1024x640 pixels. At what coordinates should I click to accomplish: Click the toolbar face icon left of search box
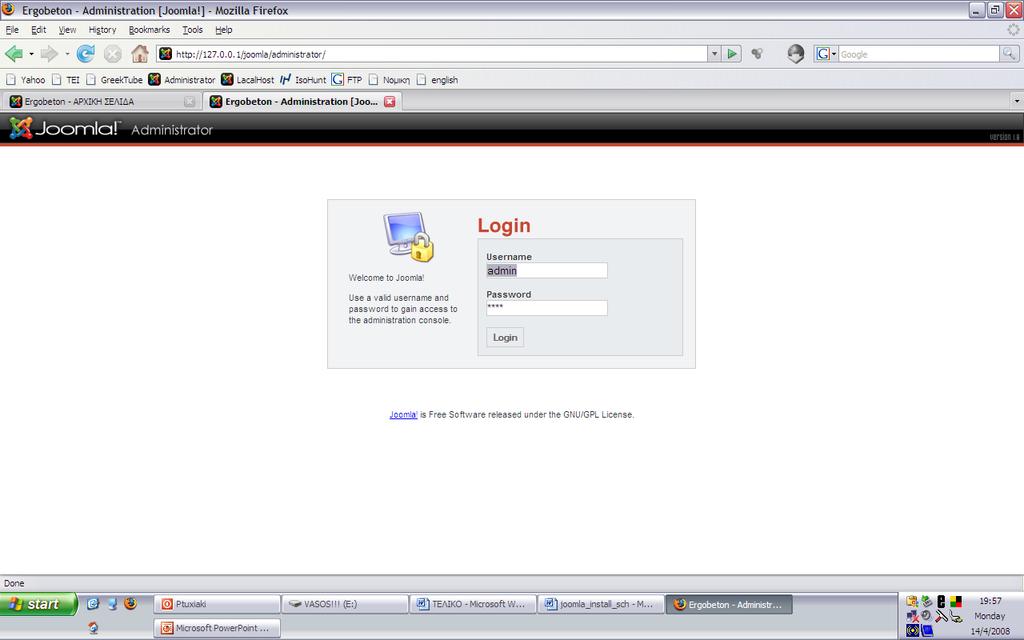click(795, 54)
